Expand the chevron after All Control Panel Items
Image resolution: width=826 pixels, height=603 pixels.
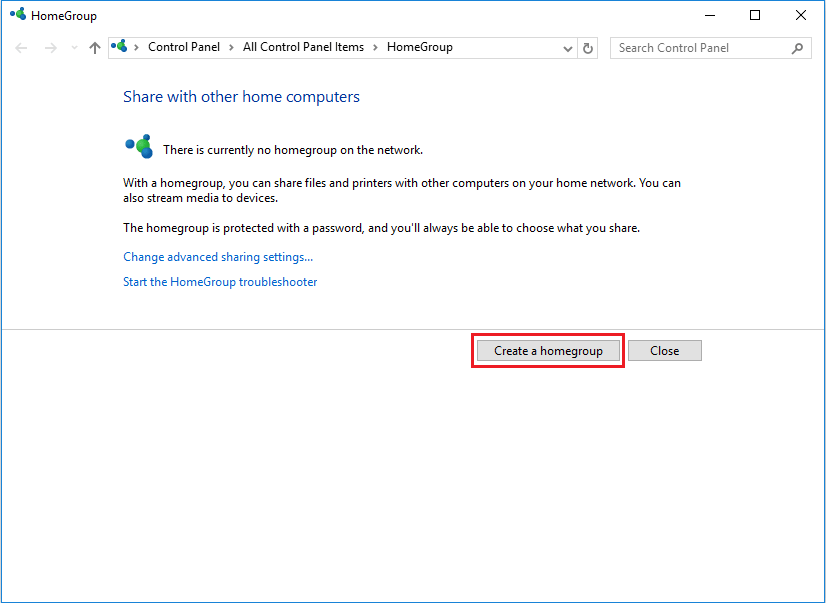375,47
